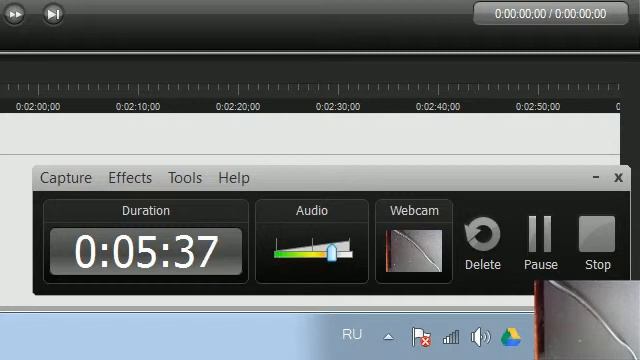The image size is (640, 360).
Task: Stop the recording
Action: pyautogui.click(x=597, y=243)
